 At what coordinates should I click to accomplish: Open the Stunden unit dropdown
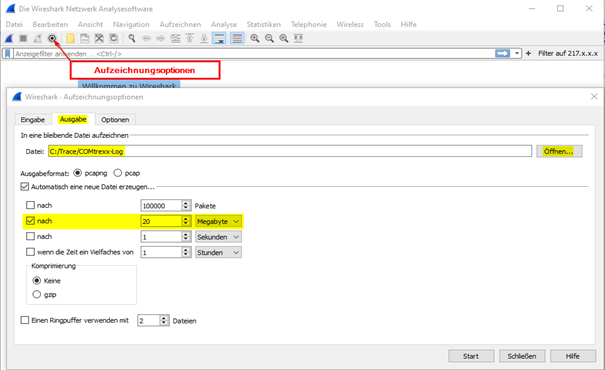218,252
